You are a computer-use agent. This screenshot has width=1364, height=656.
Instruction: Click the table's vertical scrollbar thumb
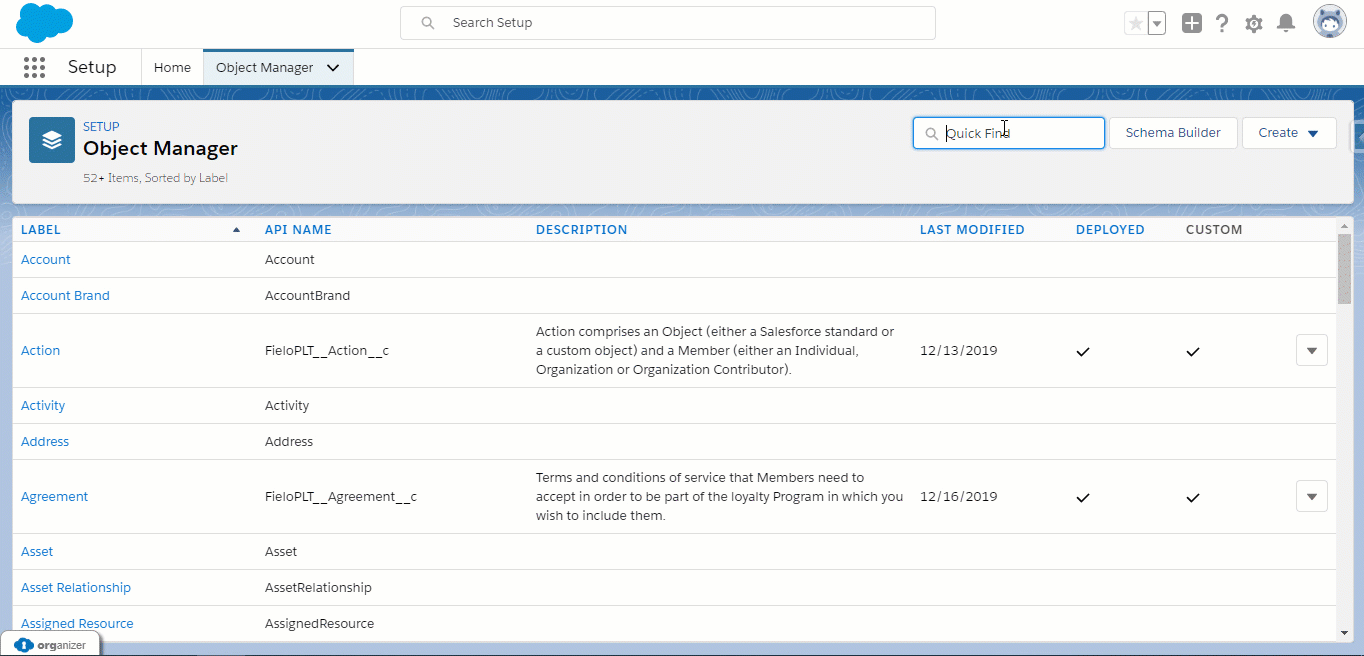pyautogui.click(x=1344, y=269)
